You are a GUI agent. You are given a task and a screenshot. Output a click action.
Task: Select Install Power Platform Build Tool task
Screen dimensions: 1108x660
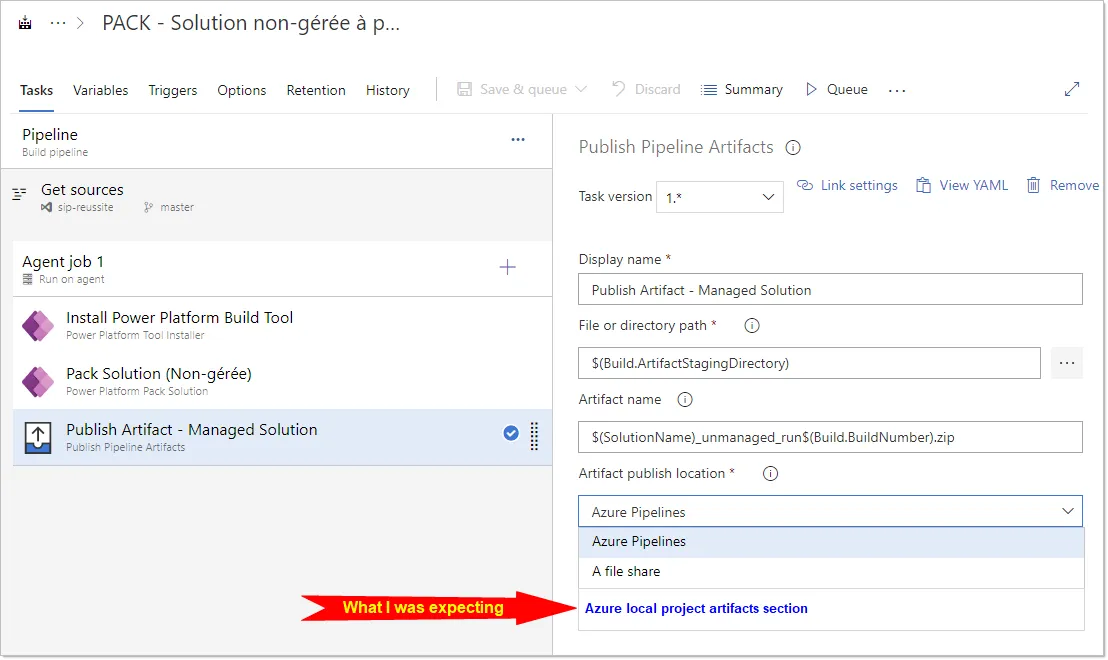click(x=283, y=325)
